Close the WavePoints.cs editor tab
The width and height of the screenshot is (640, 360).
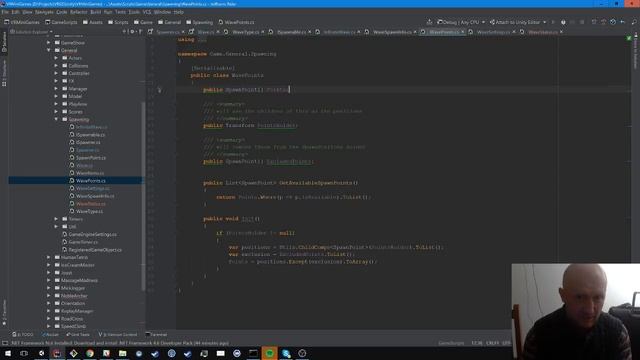click(463, 32)
